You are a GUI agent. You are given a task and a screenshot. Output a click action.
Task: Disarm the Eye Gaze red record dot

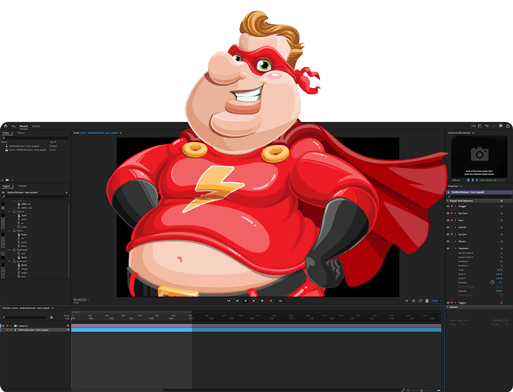(x=452, y=213)
